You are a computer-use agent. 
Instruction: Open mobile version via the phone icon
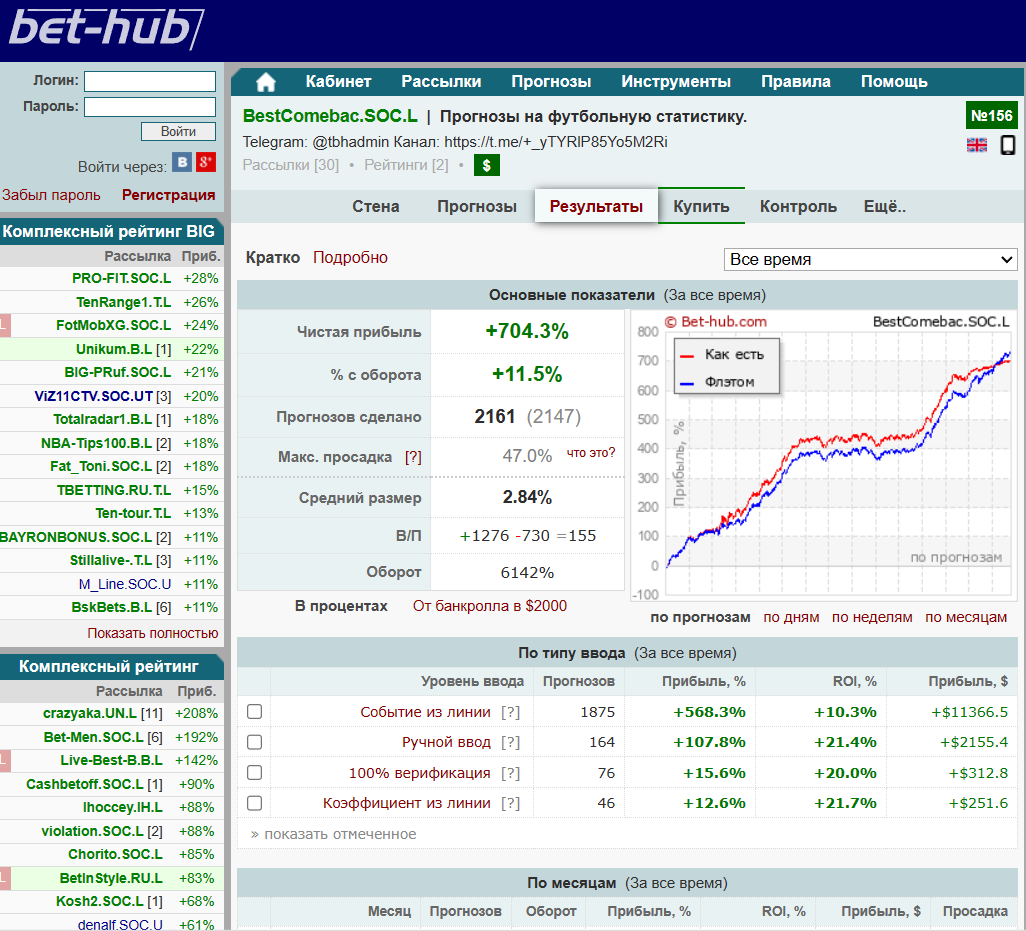click(x=1006, y=145)
